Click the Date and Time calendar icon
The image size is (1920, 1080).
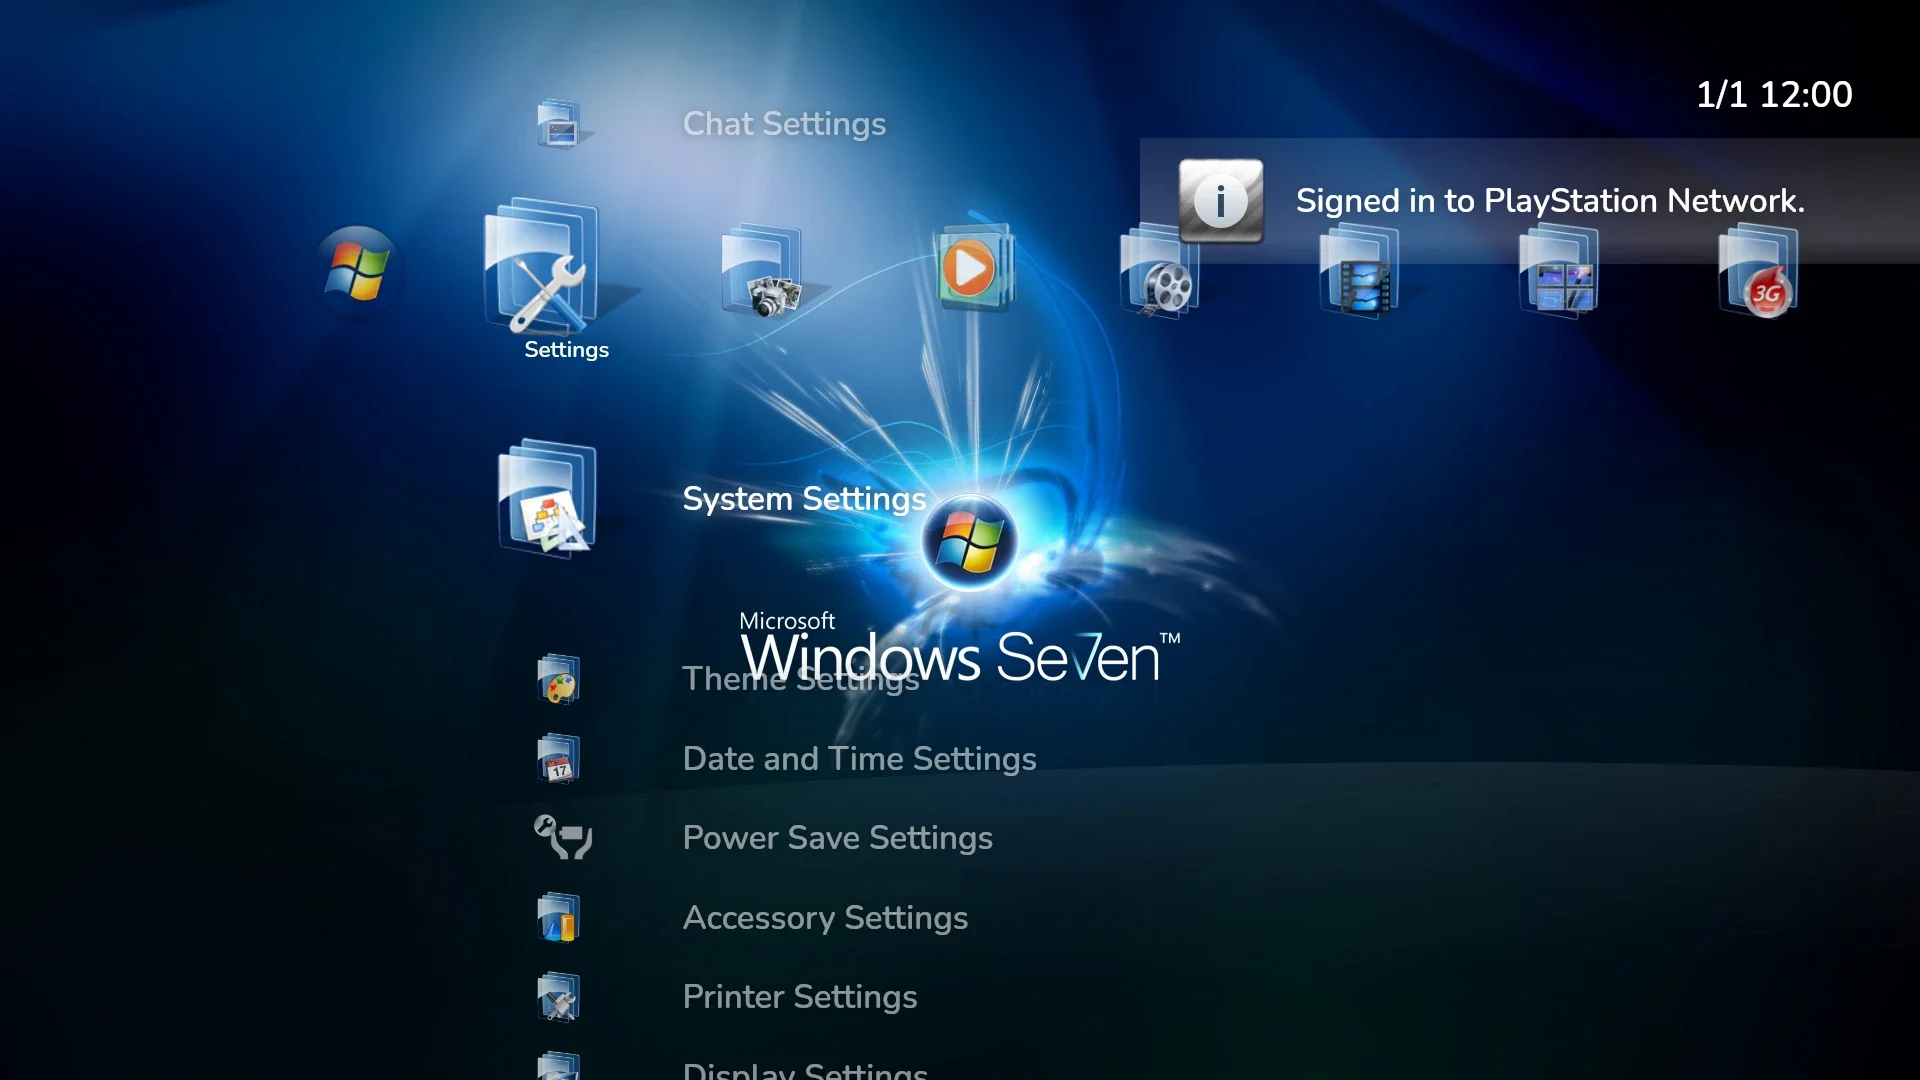click(559, 758)
